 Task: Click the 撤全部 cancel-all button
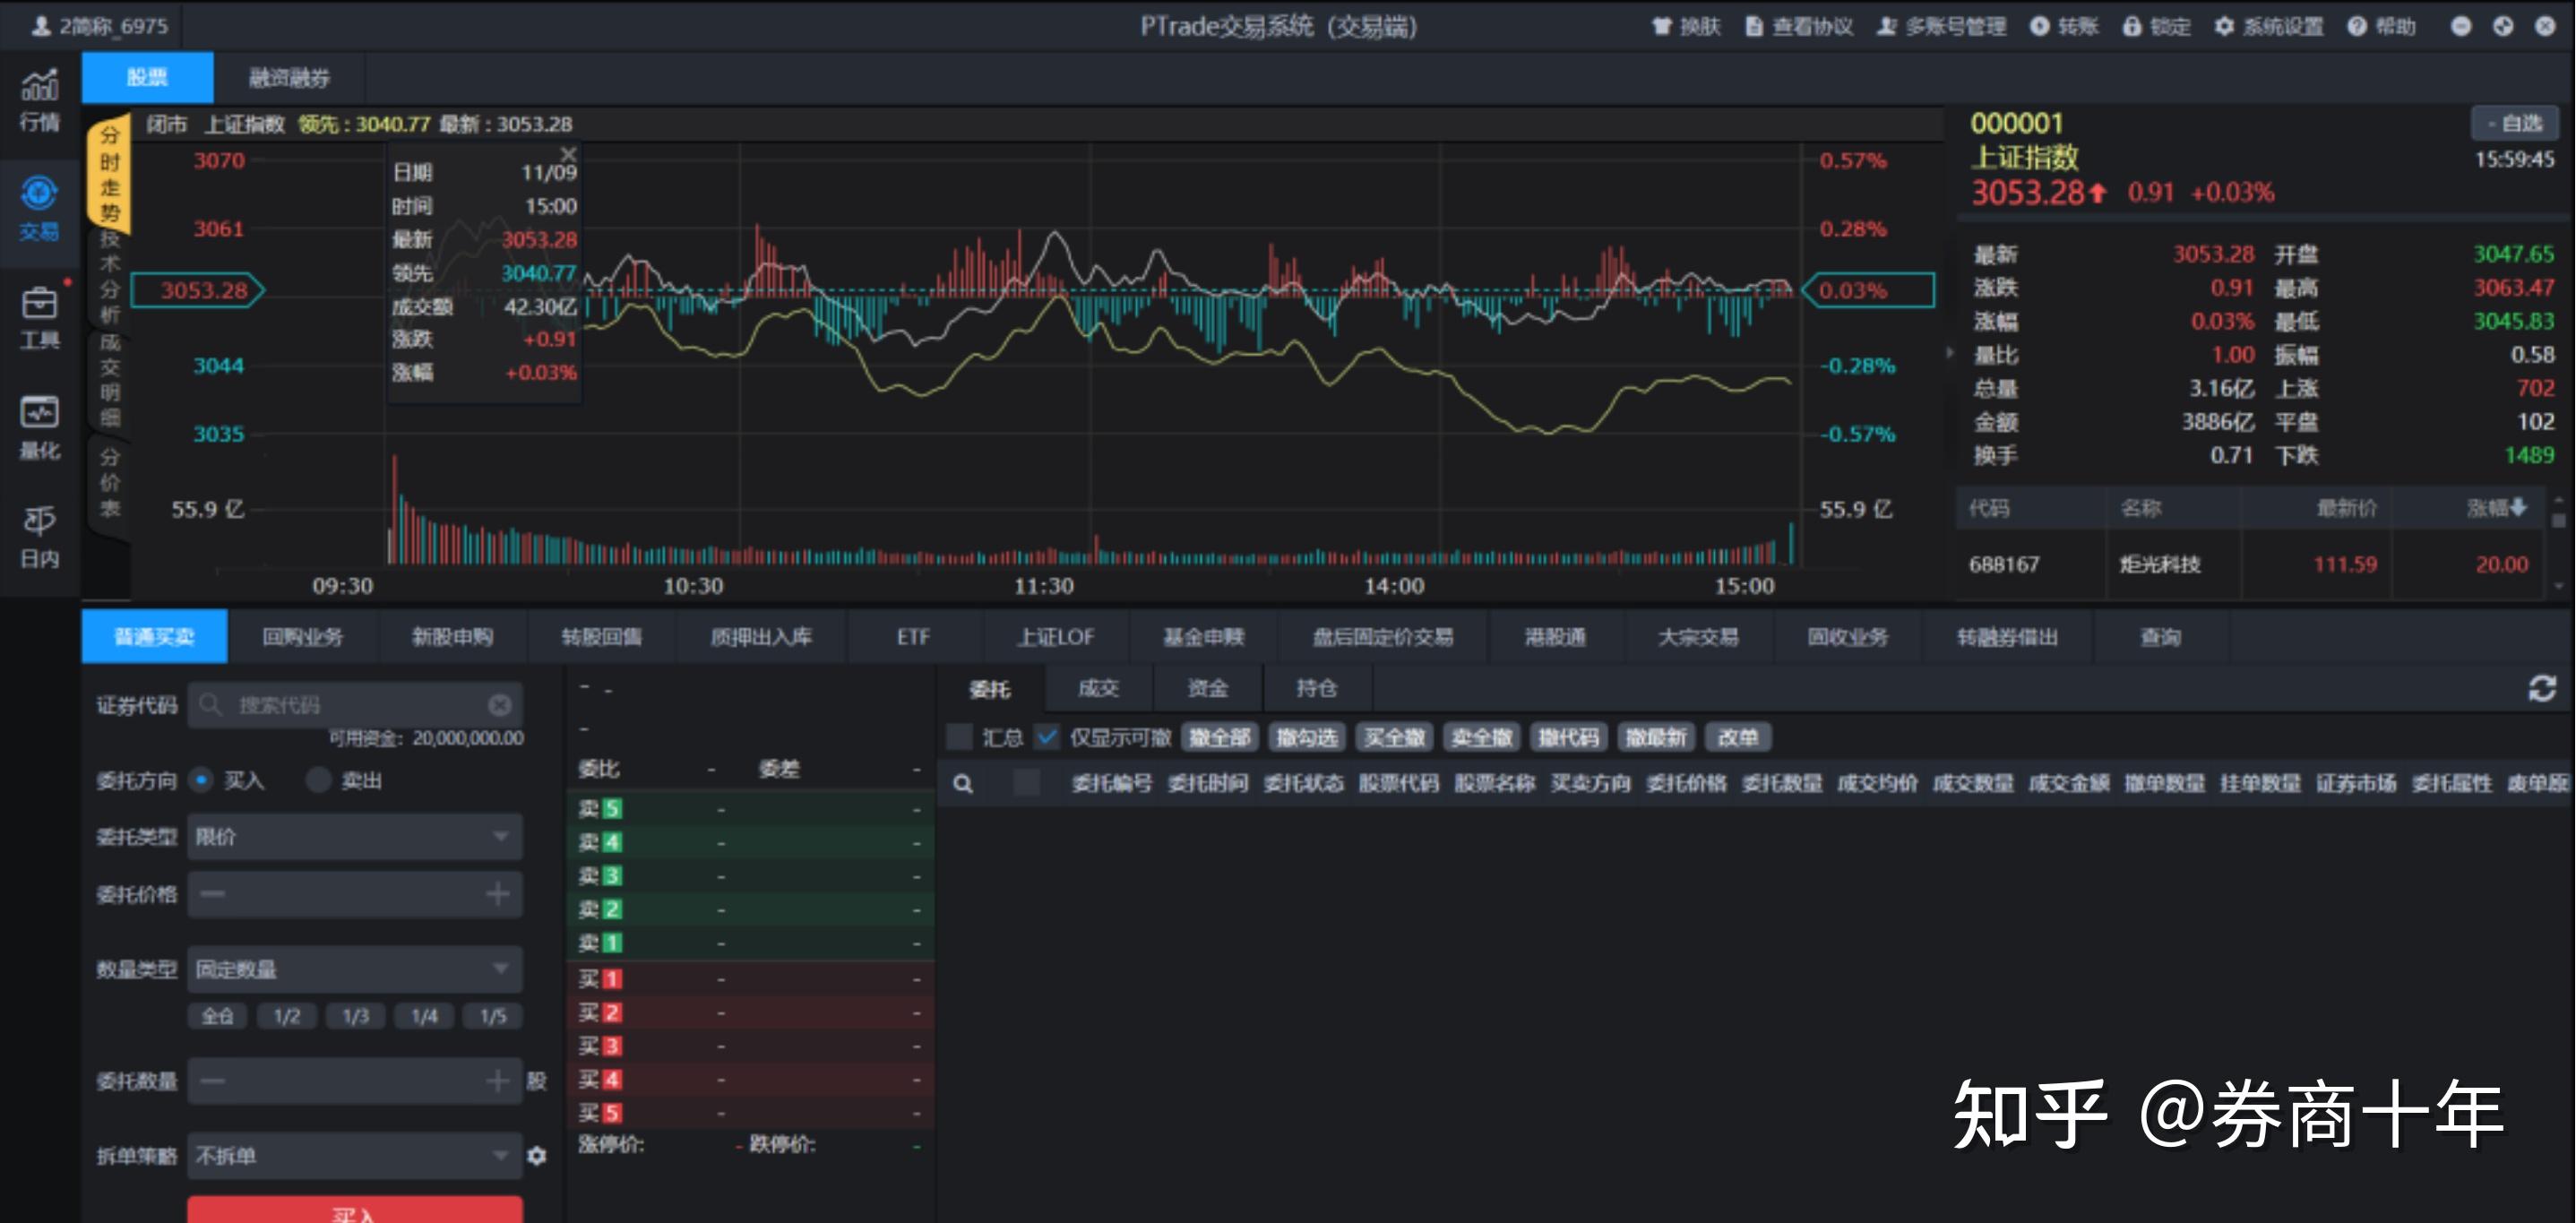click(1218, 737)
